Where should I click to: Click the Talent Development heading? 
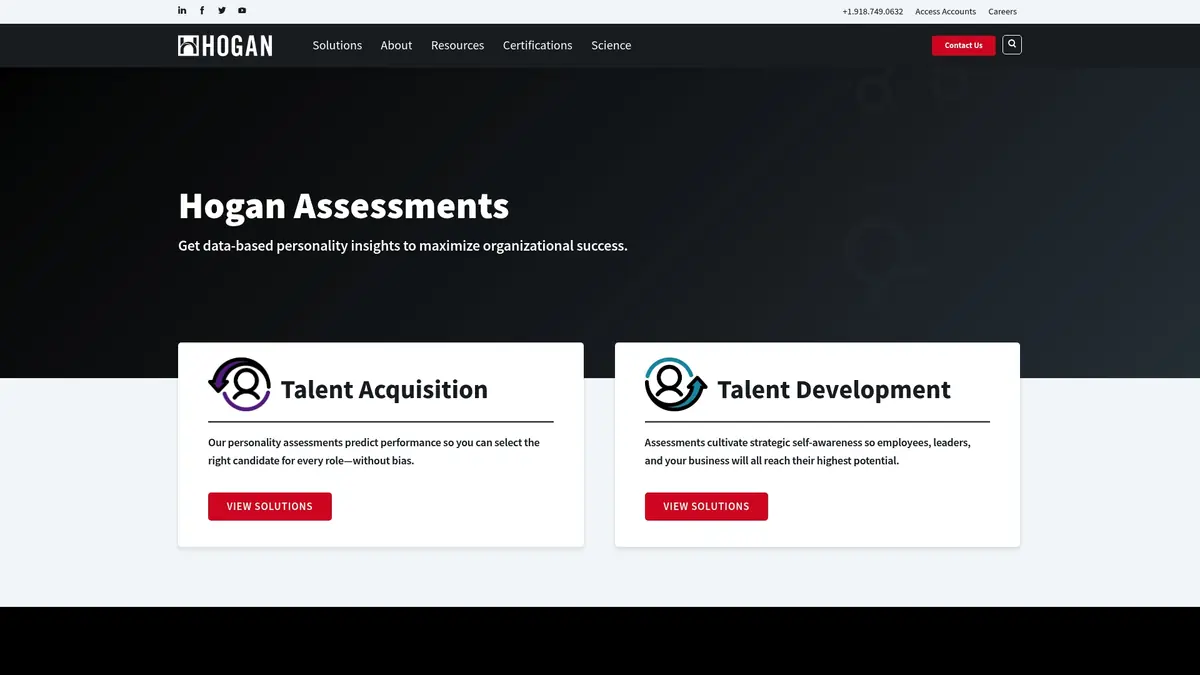click(x=834, y=389)
